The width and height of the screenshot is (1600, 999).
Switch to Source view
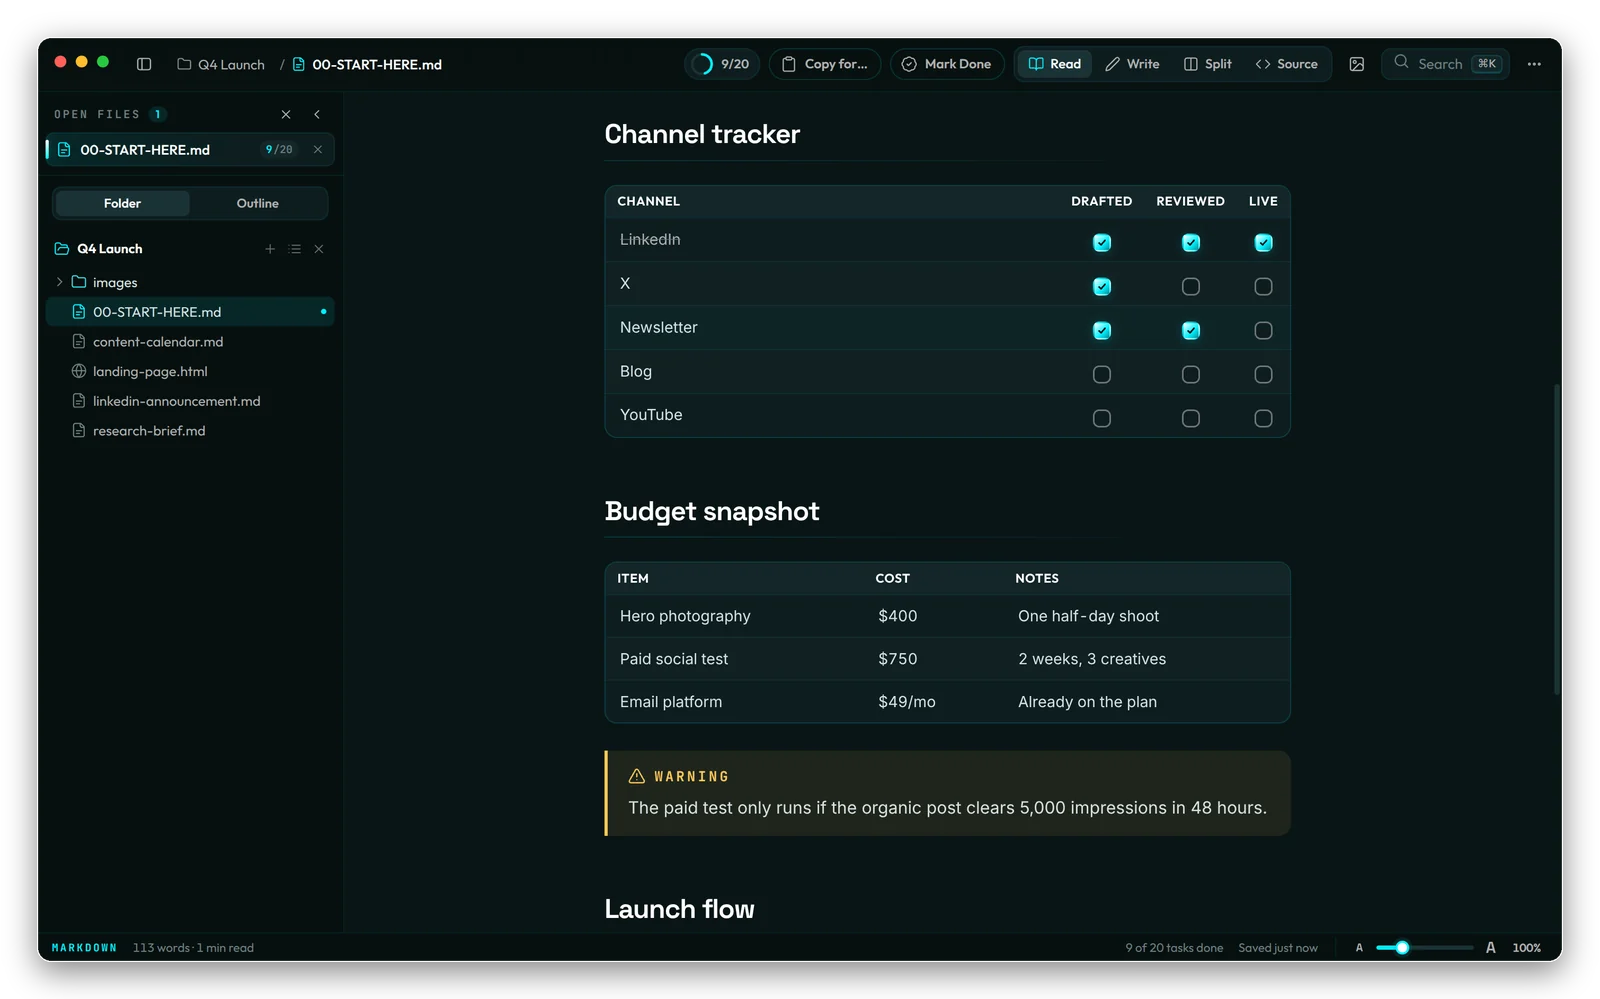[1287, 64]
